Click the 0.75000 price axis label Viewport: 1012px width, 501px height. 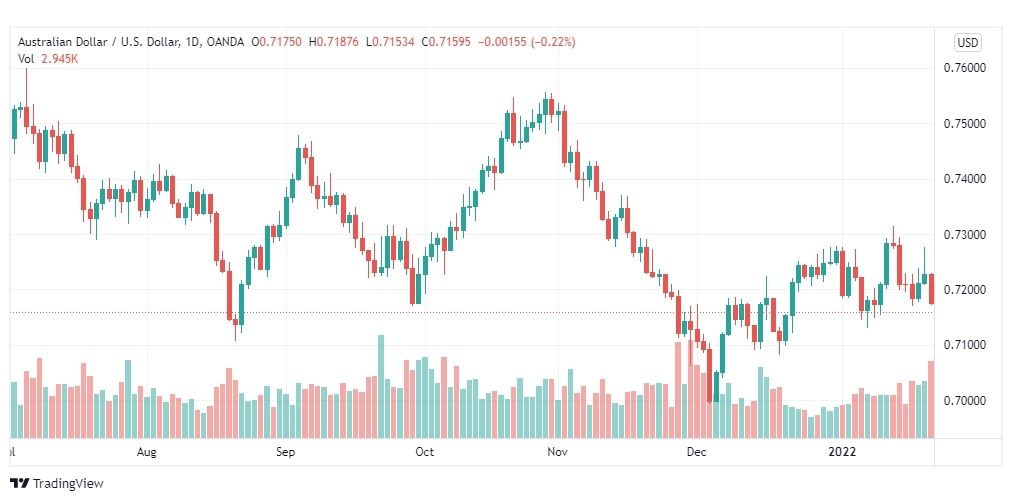967,123
